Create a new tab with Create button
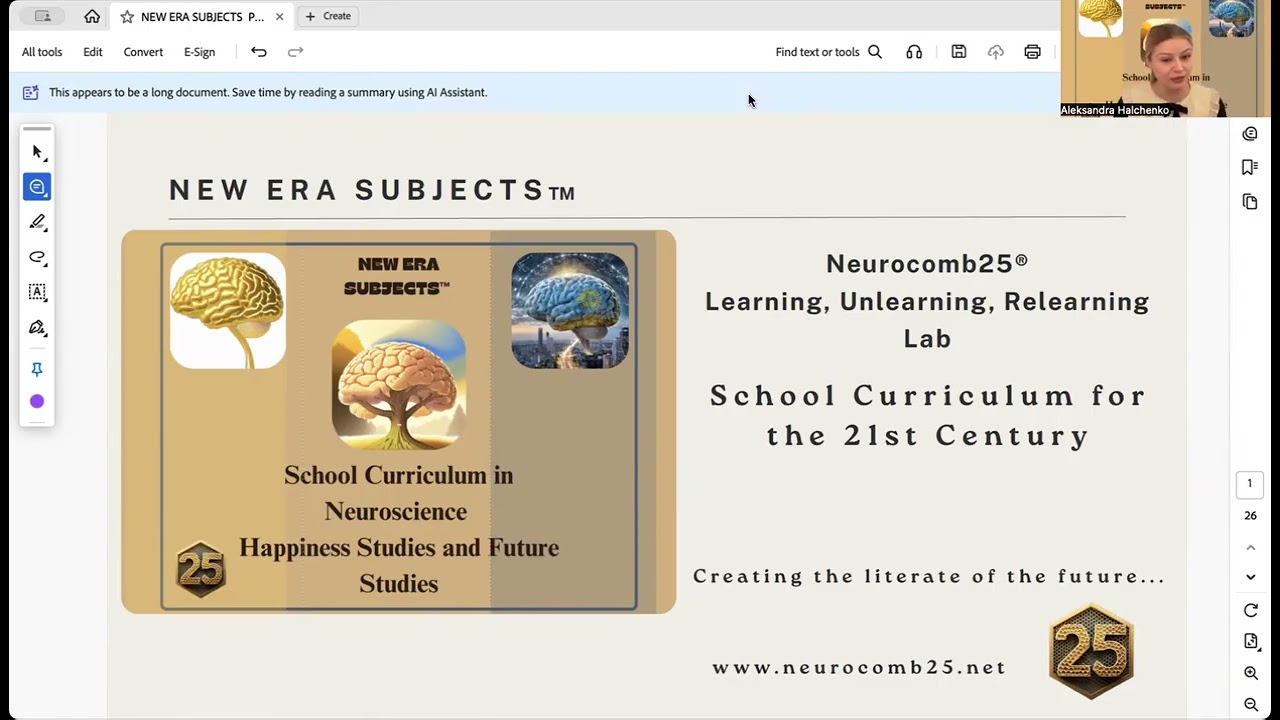Image resolution: width=1280 pixels, height=720 pixels. pos(328,16)
